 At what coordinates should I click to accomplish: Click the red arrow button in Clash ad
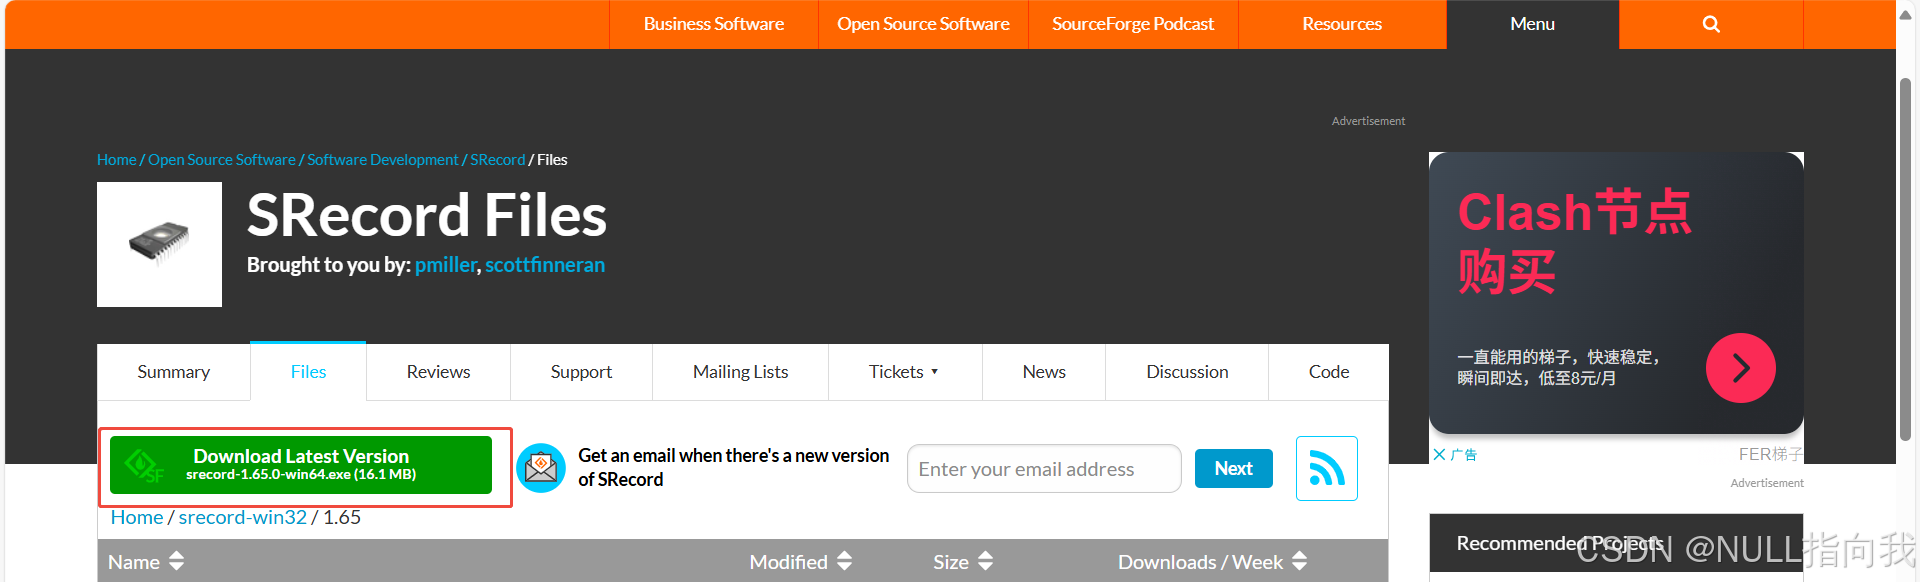tap(1740, 368)
